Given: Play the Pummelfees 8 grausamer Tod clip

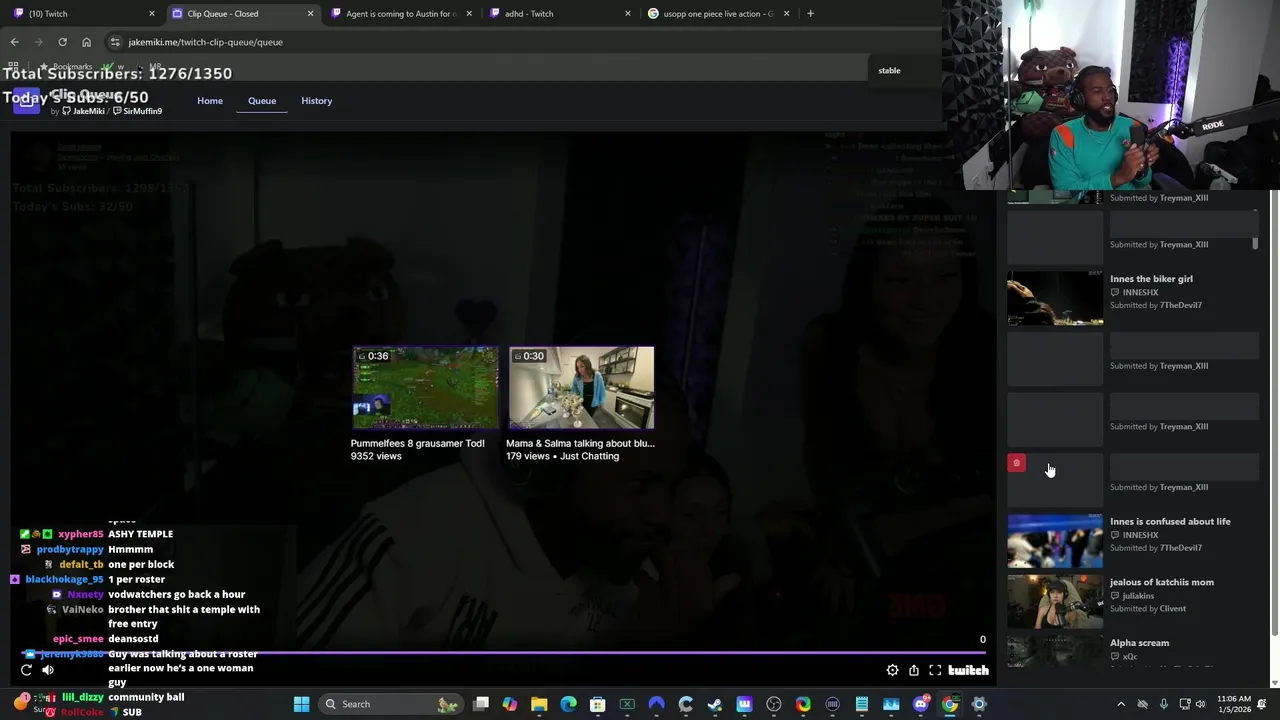Looking at the screenshot, I should pos(425,388).
